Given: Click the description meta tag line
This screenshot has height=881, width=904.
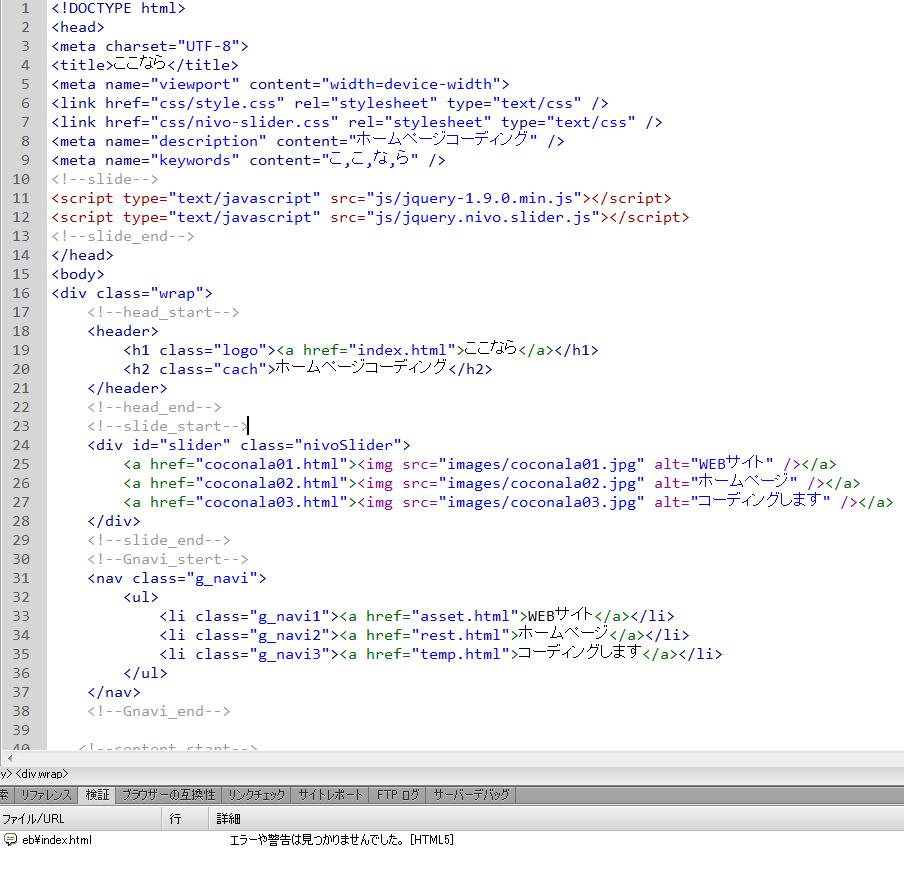Looking at the screenshot, I should click(x=308, y=140).
